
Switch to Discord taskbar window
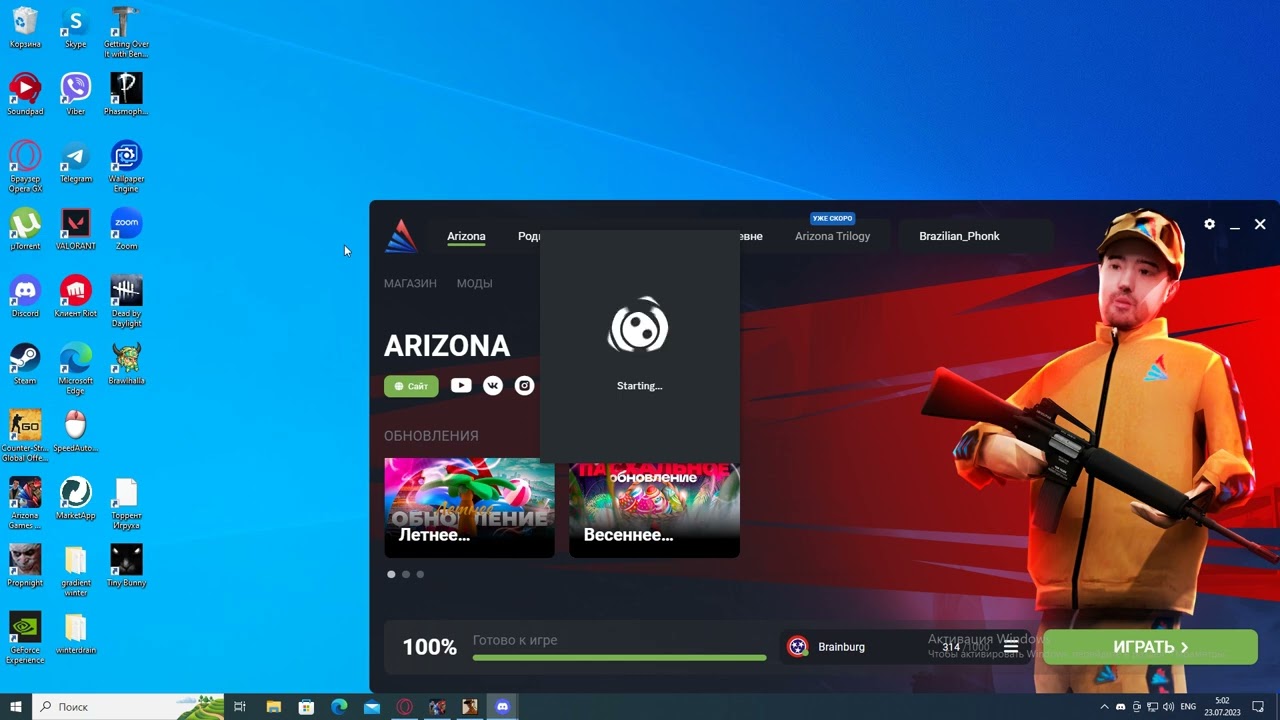(x=502, y=706)
